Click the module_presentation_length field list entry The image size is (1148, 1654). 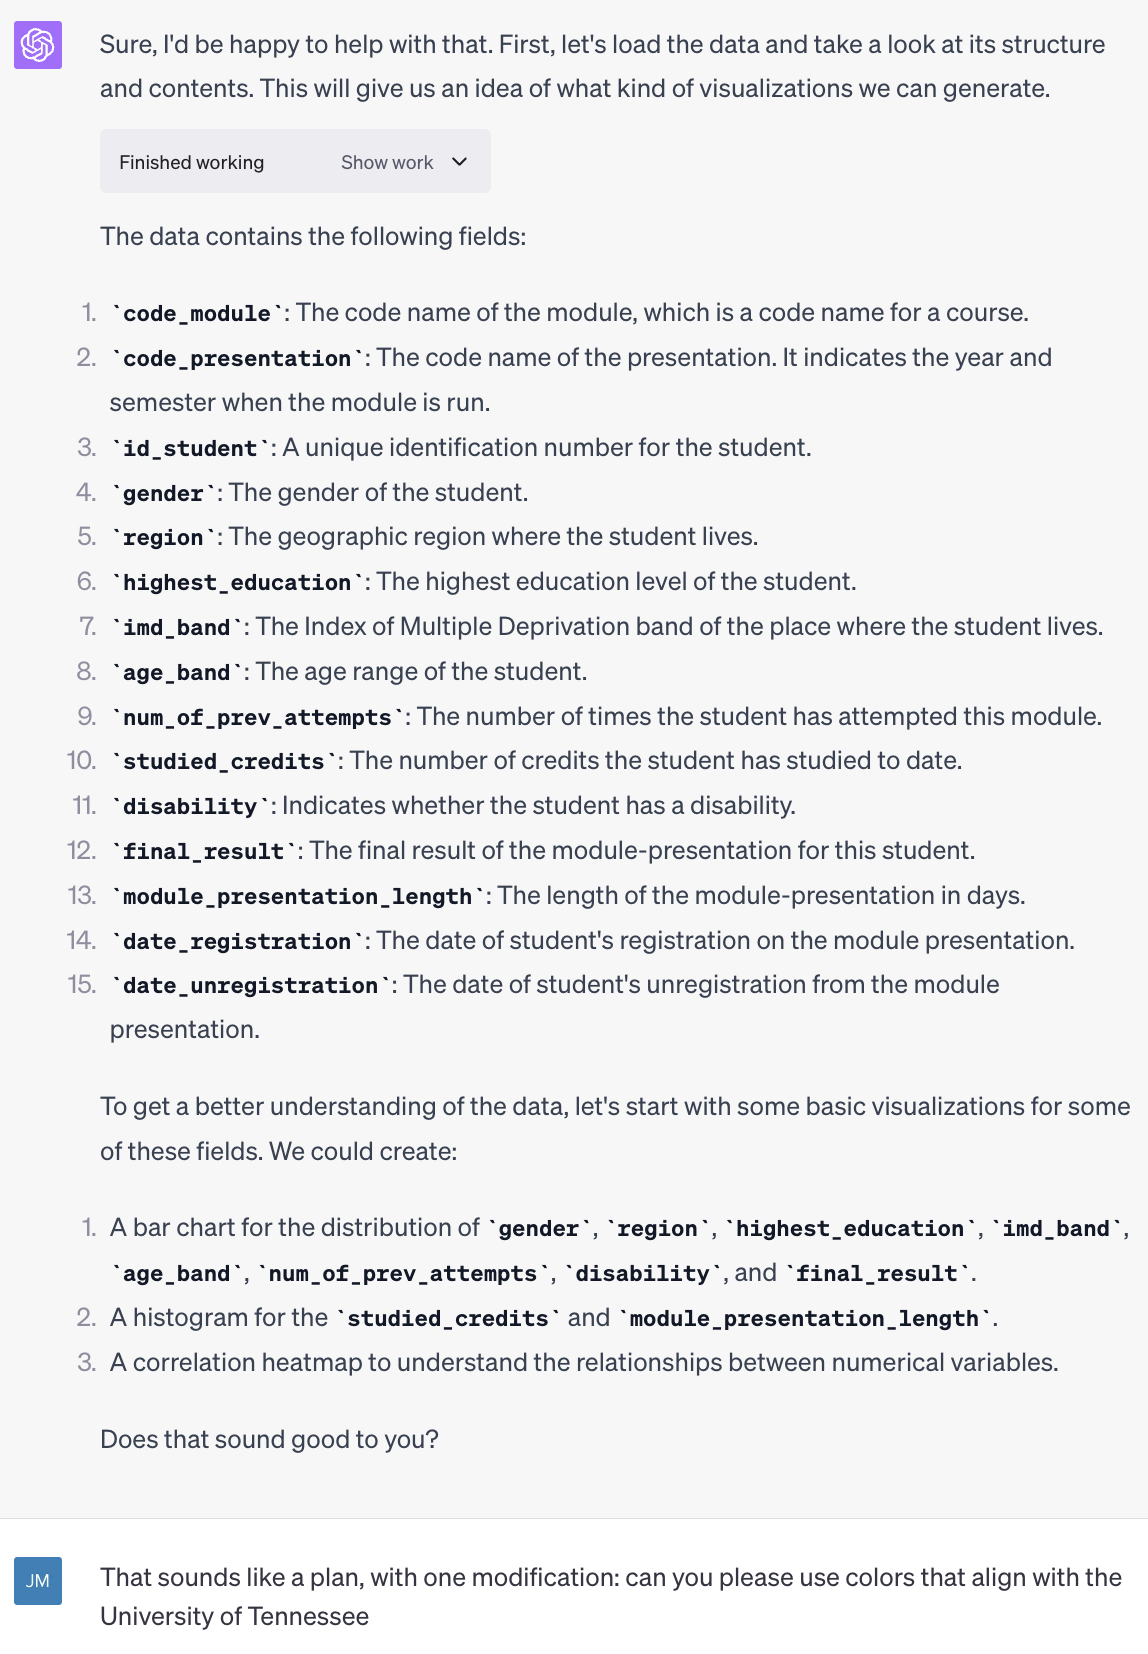pyautogui.click(x=298, y=896)
